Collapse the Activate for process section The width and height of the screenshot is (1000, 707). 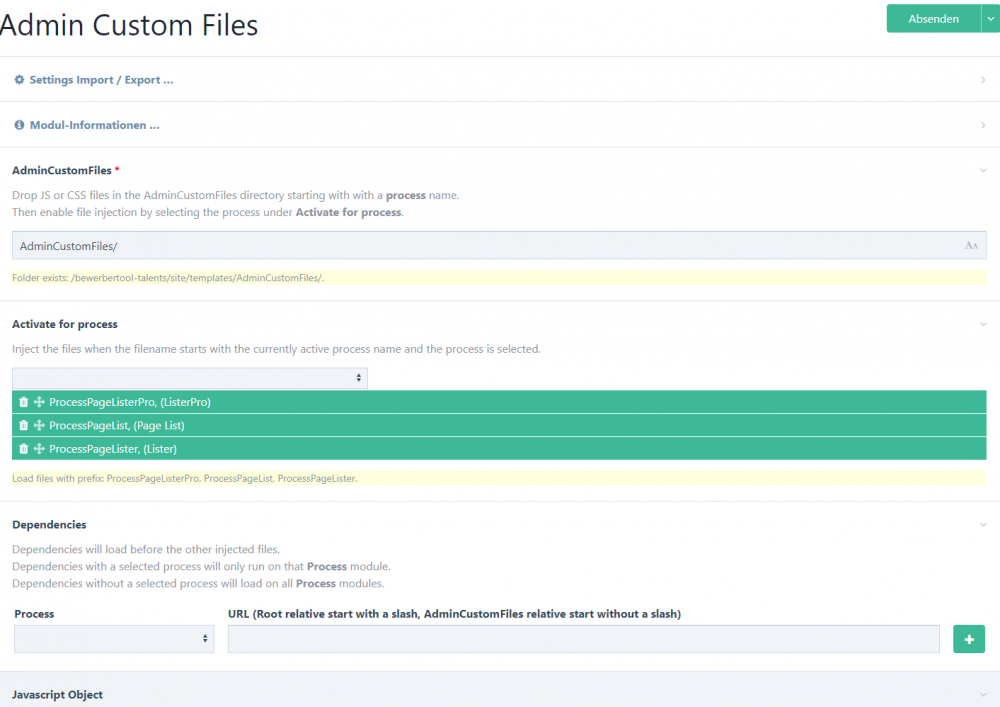click(983, 325)
